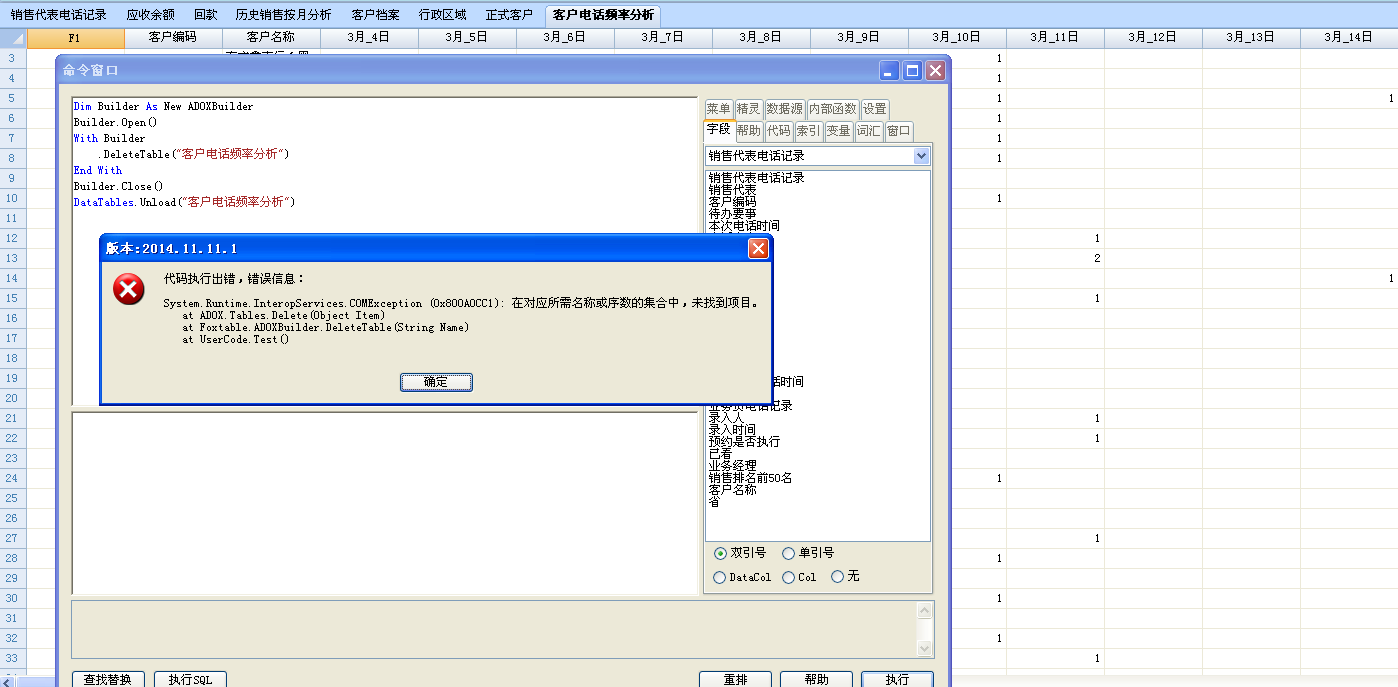Expand the 销售代表电话记录 table dropdown
The width and height of the screenshot is (1398, 687).
pos(921,156)
